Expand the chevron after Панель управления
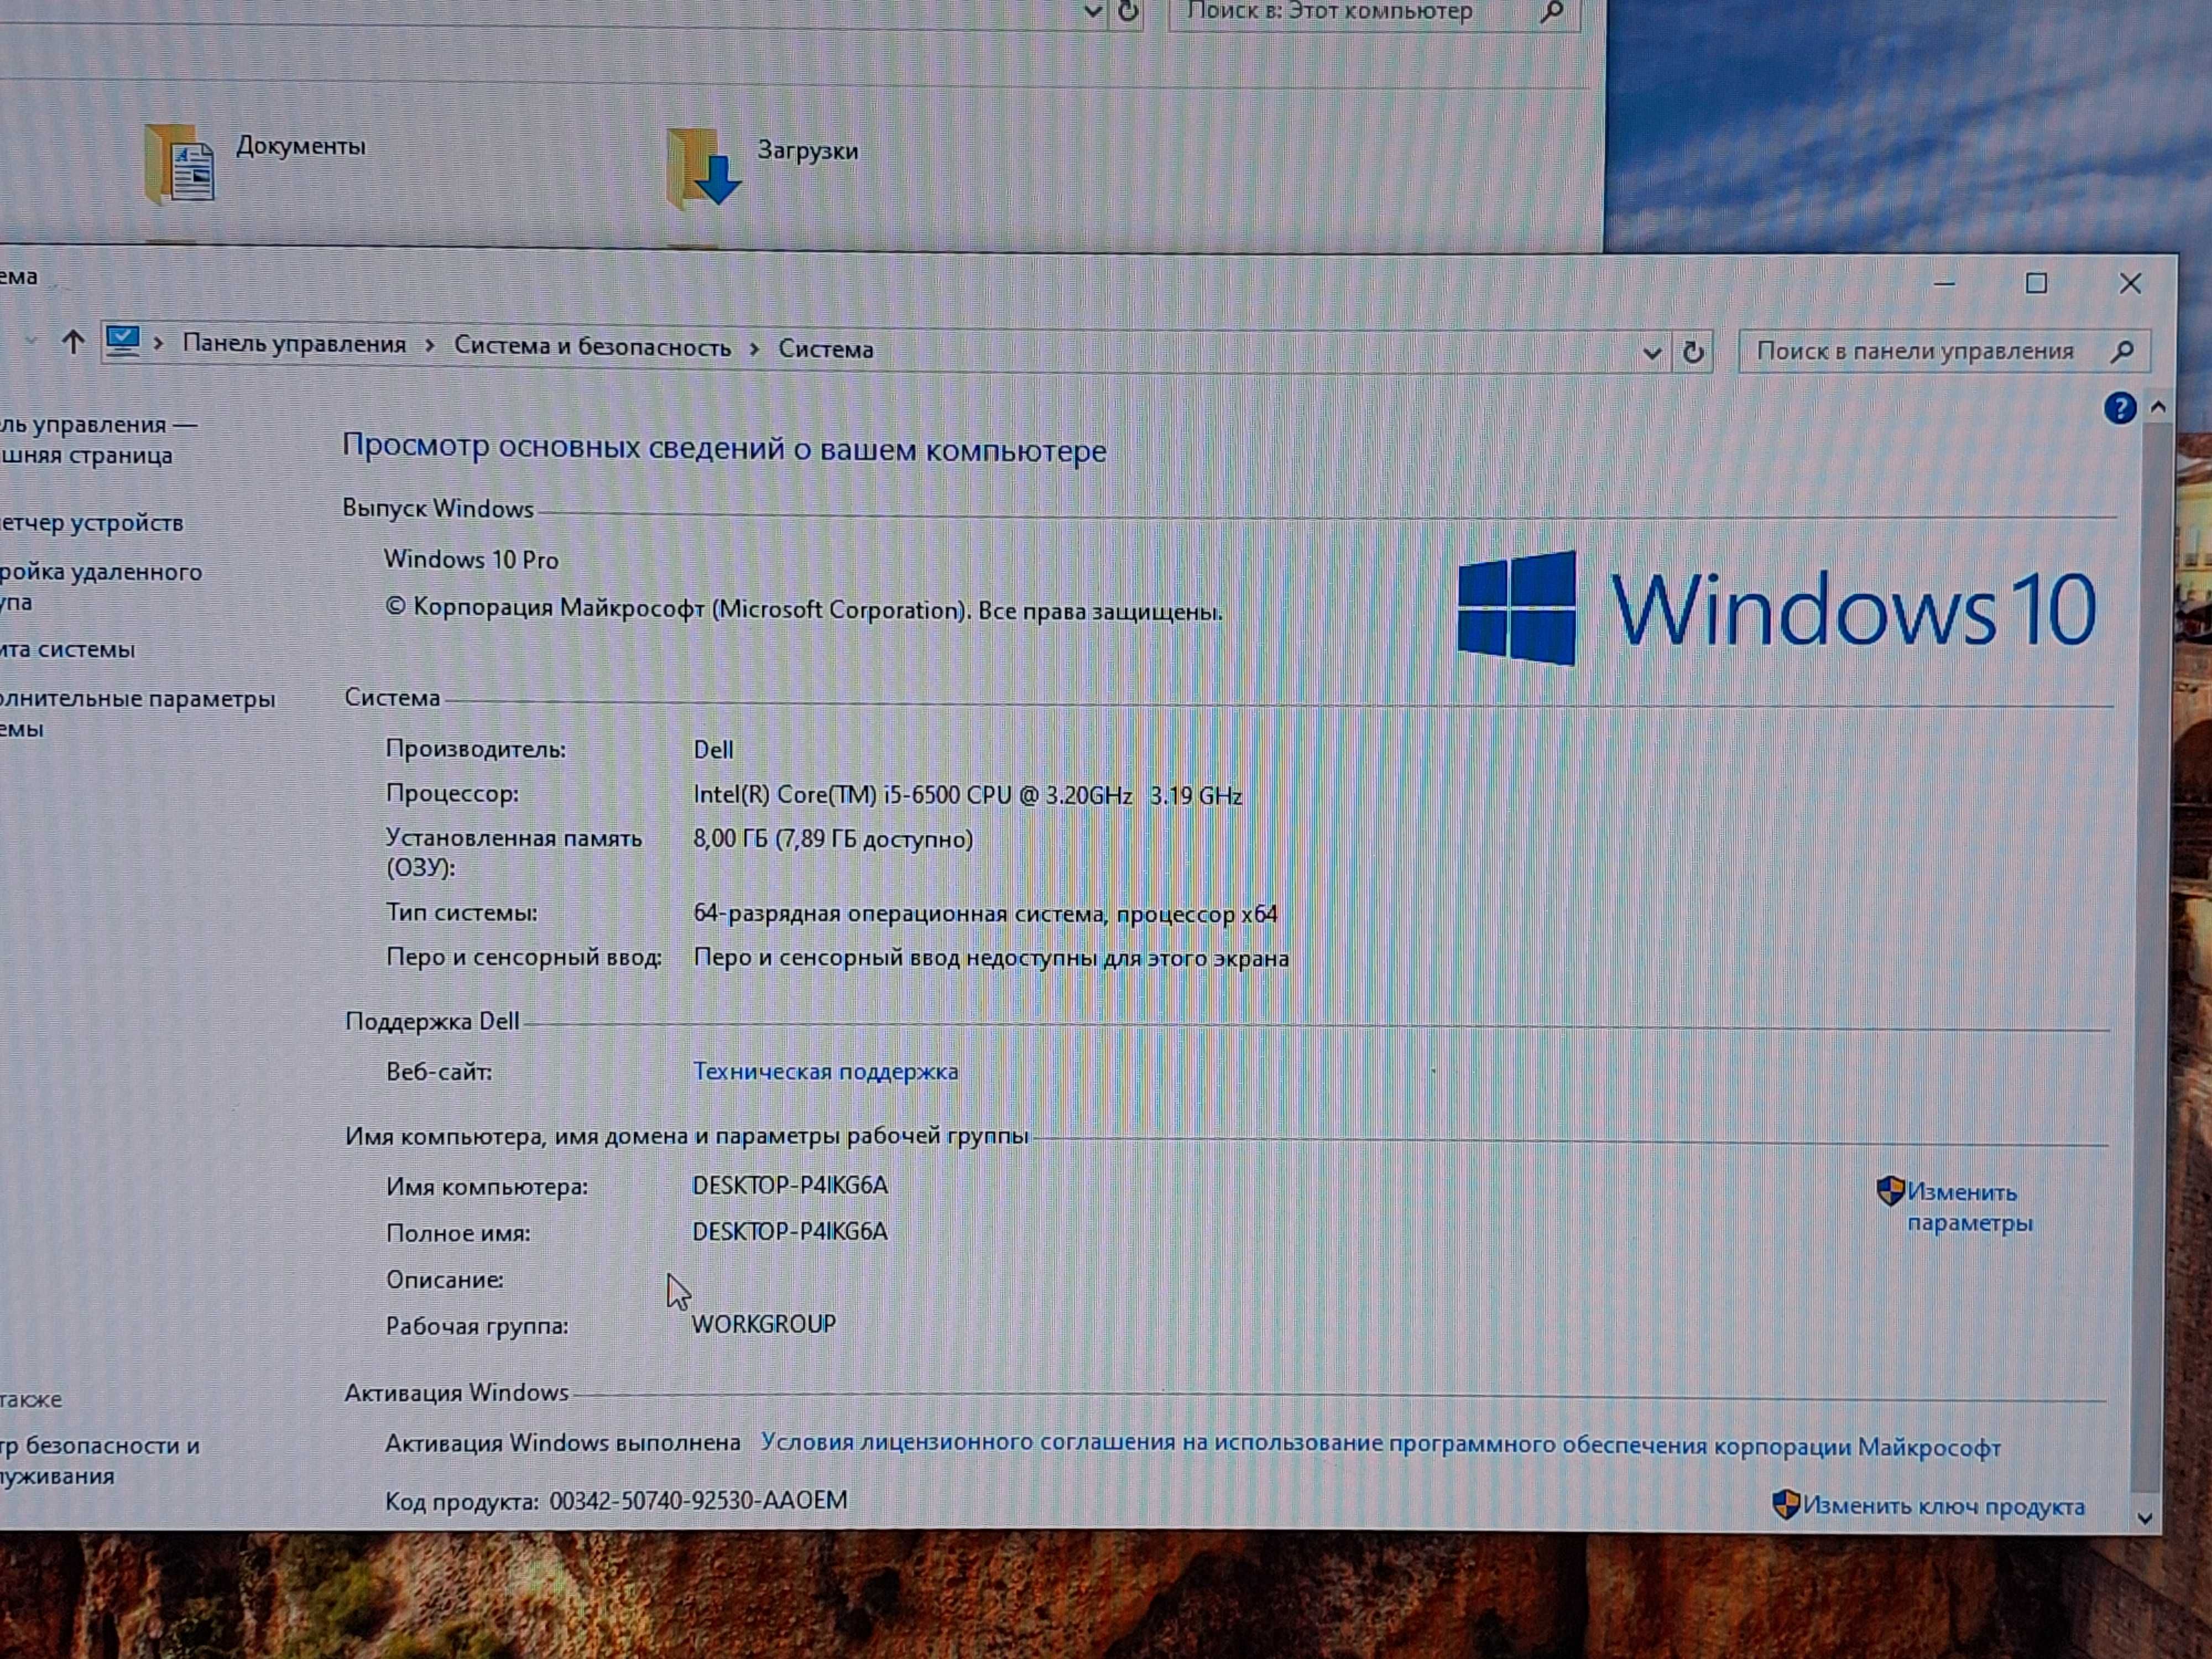Screen dimensions: 2212x1659 [430, 345]
